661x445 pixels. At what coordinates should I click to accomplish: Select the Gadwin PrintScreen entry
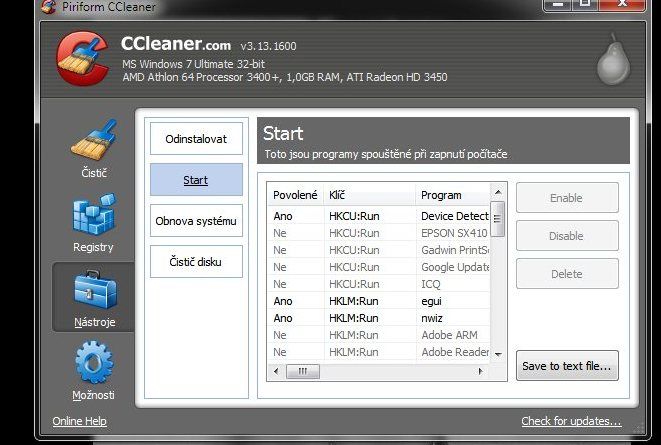(x=379, y=250)
